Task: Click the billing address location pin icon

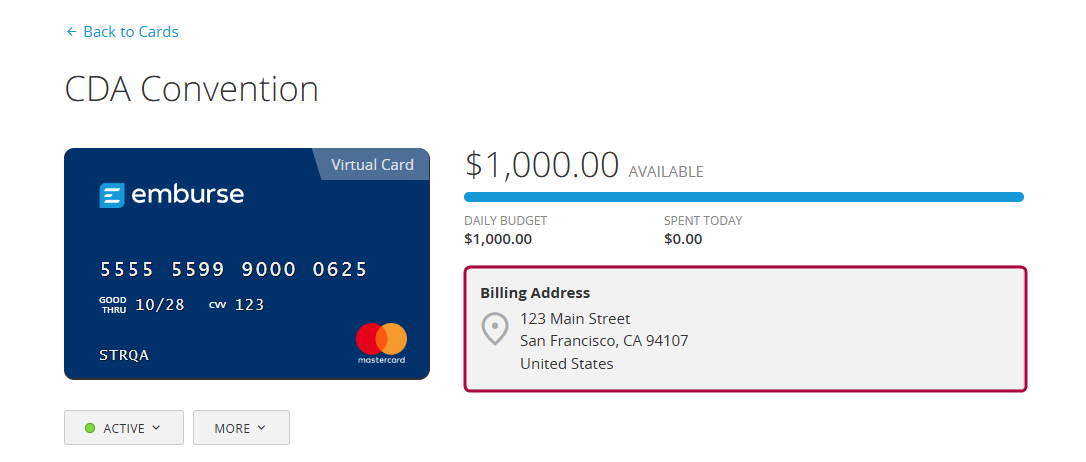Action: point(495,328)
